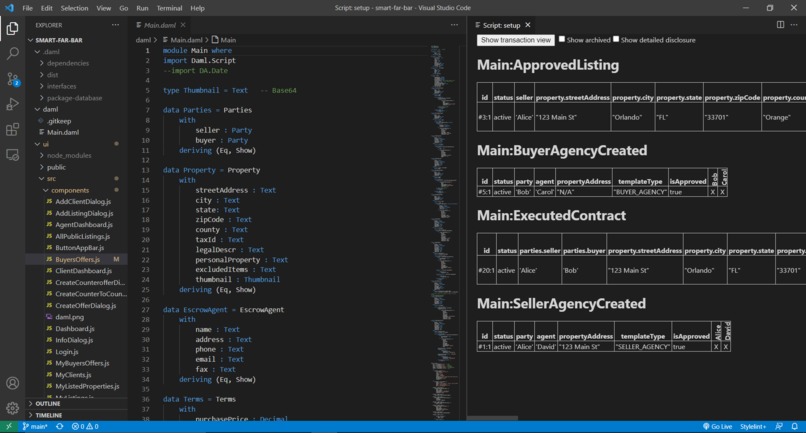Open BuyersOffers.js in explorer
The image size is (806, 433).
[x=77, y=259]
